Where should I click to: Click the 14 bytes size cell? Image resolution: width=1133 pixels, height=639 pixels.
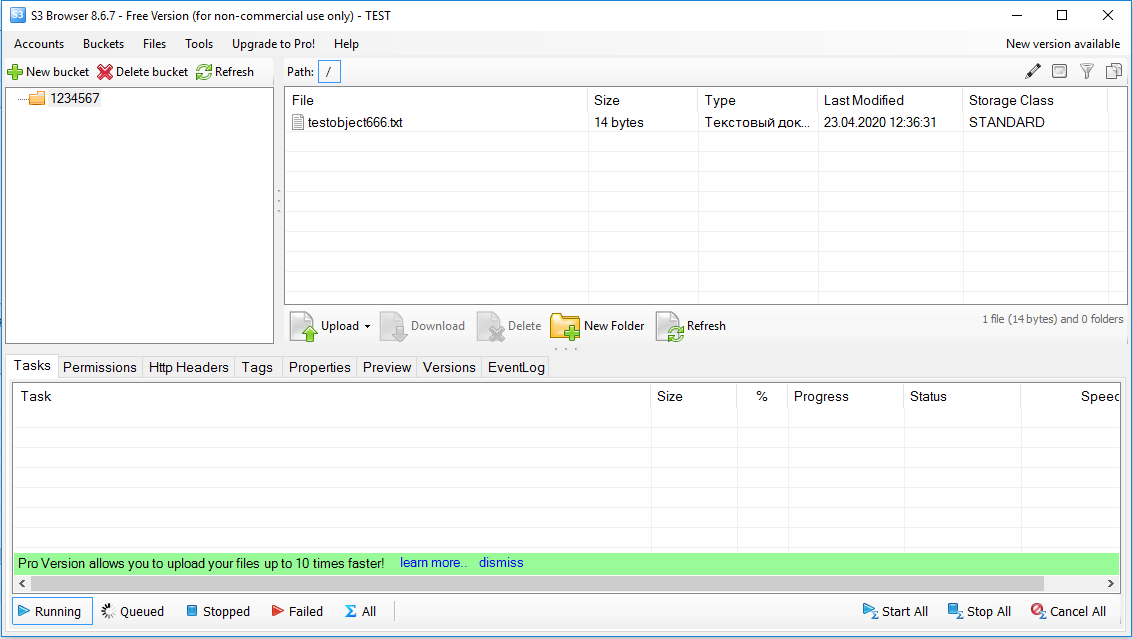619,122
